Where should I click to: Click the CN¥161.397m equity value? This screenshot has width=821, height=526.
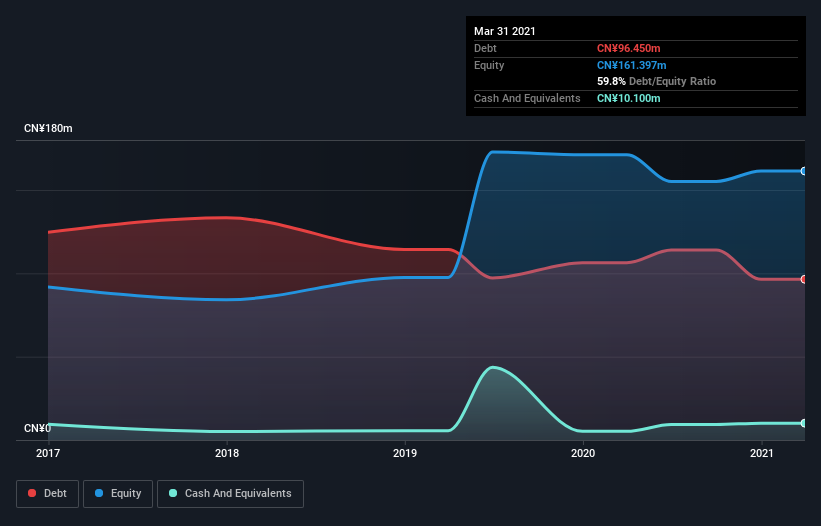631,65
